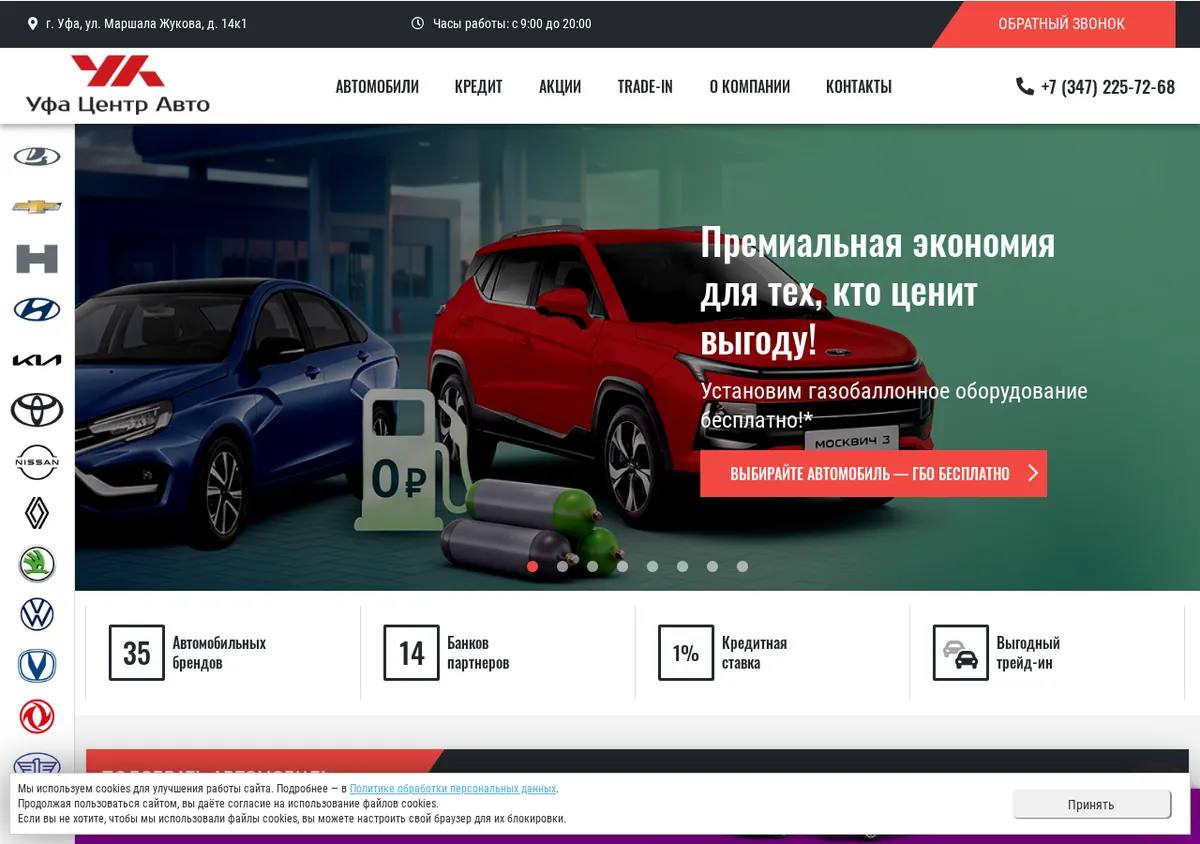Open the Lada brand logo in sidebar
This screenshot has height=844, width=1200.
tap(37, 156)
